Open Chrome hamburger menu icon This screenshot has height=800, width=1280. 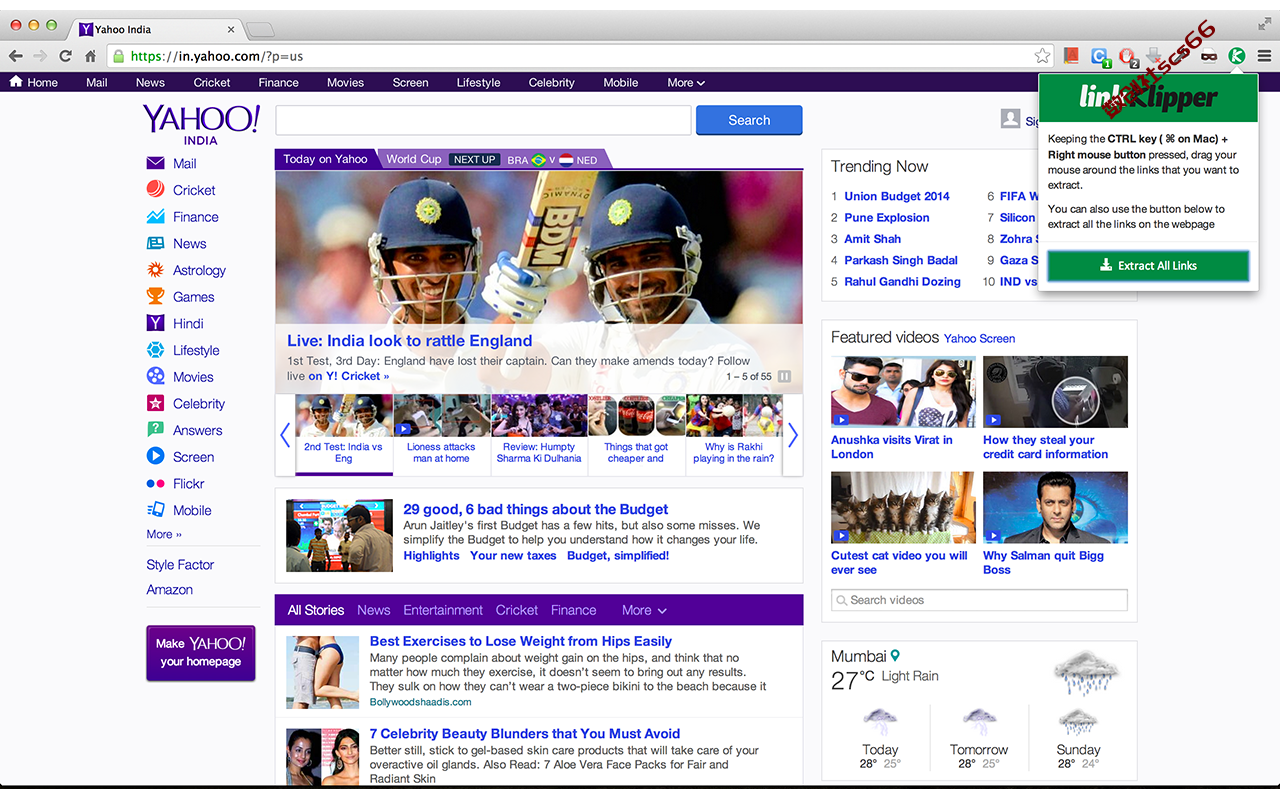[x=1264, y=56]
